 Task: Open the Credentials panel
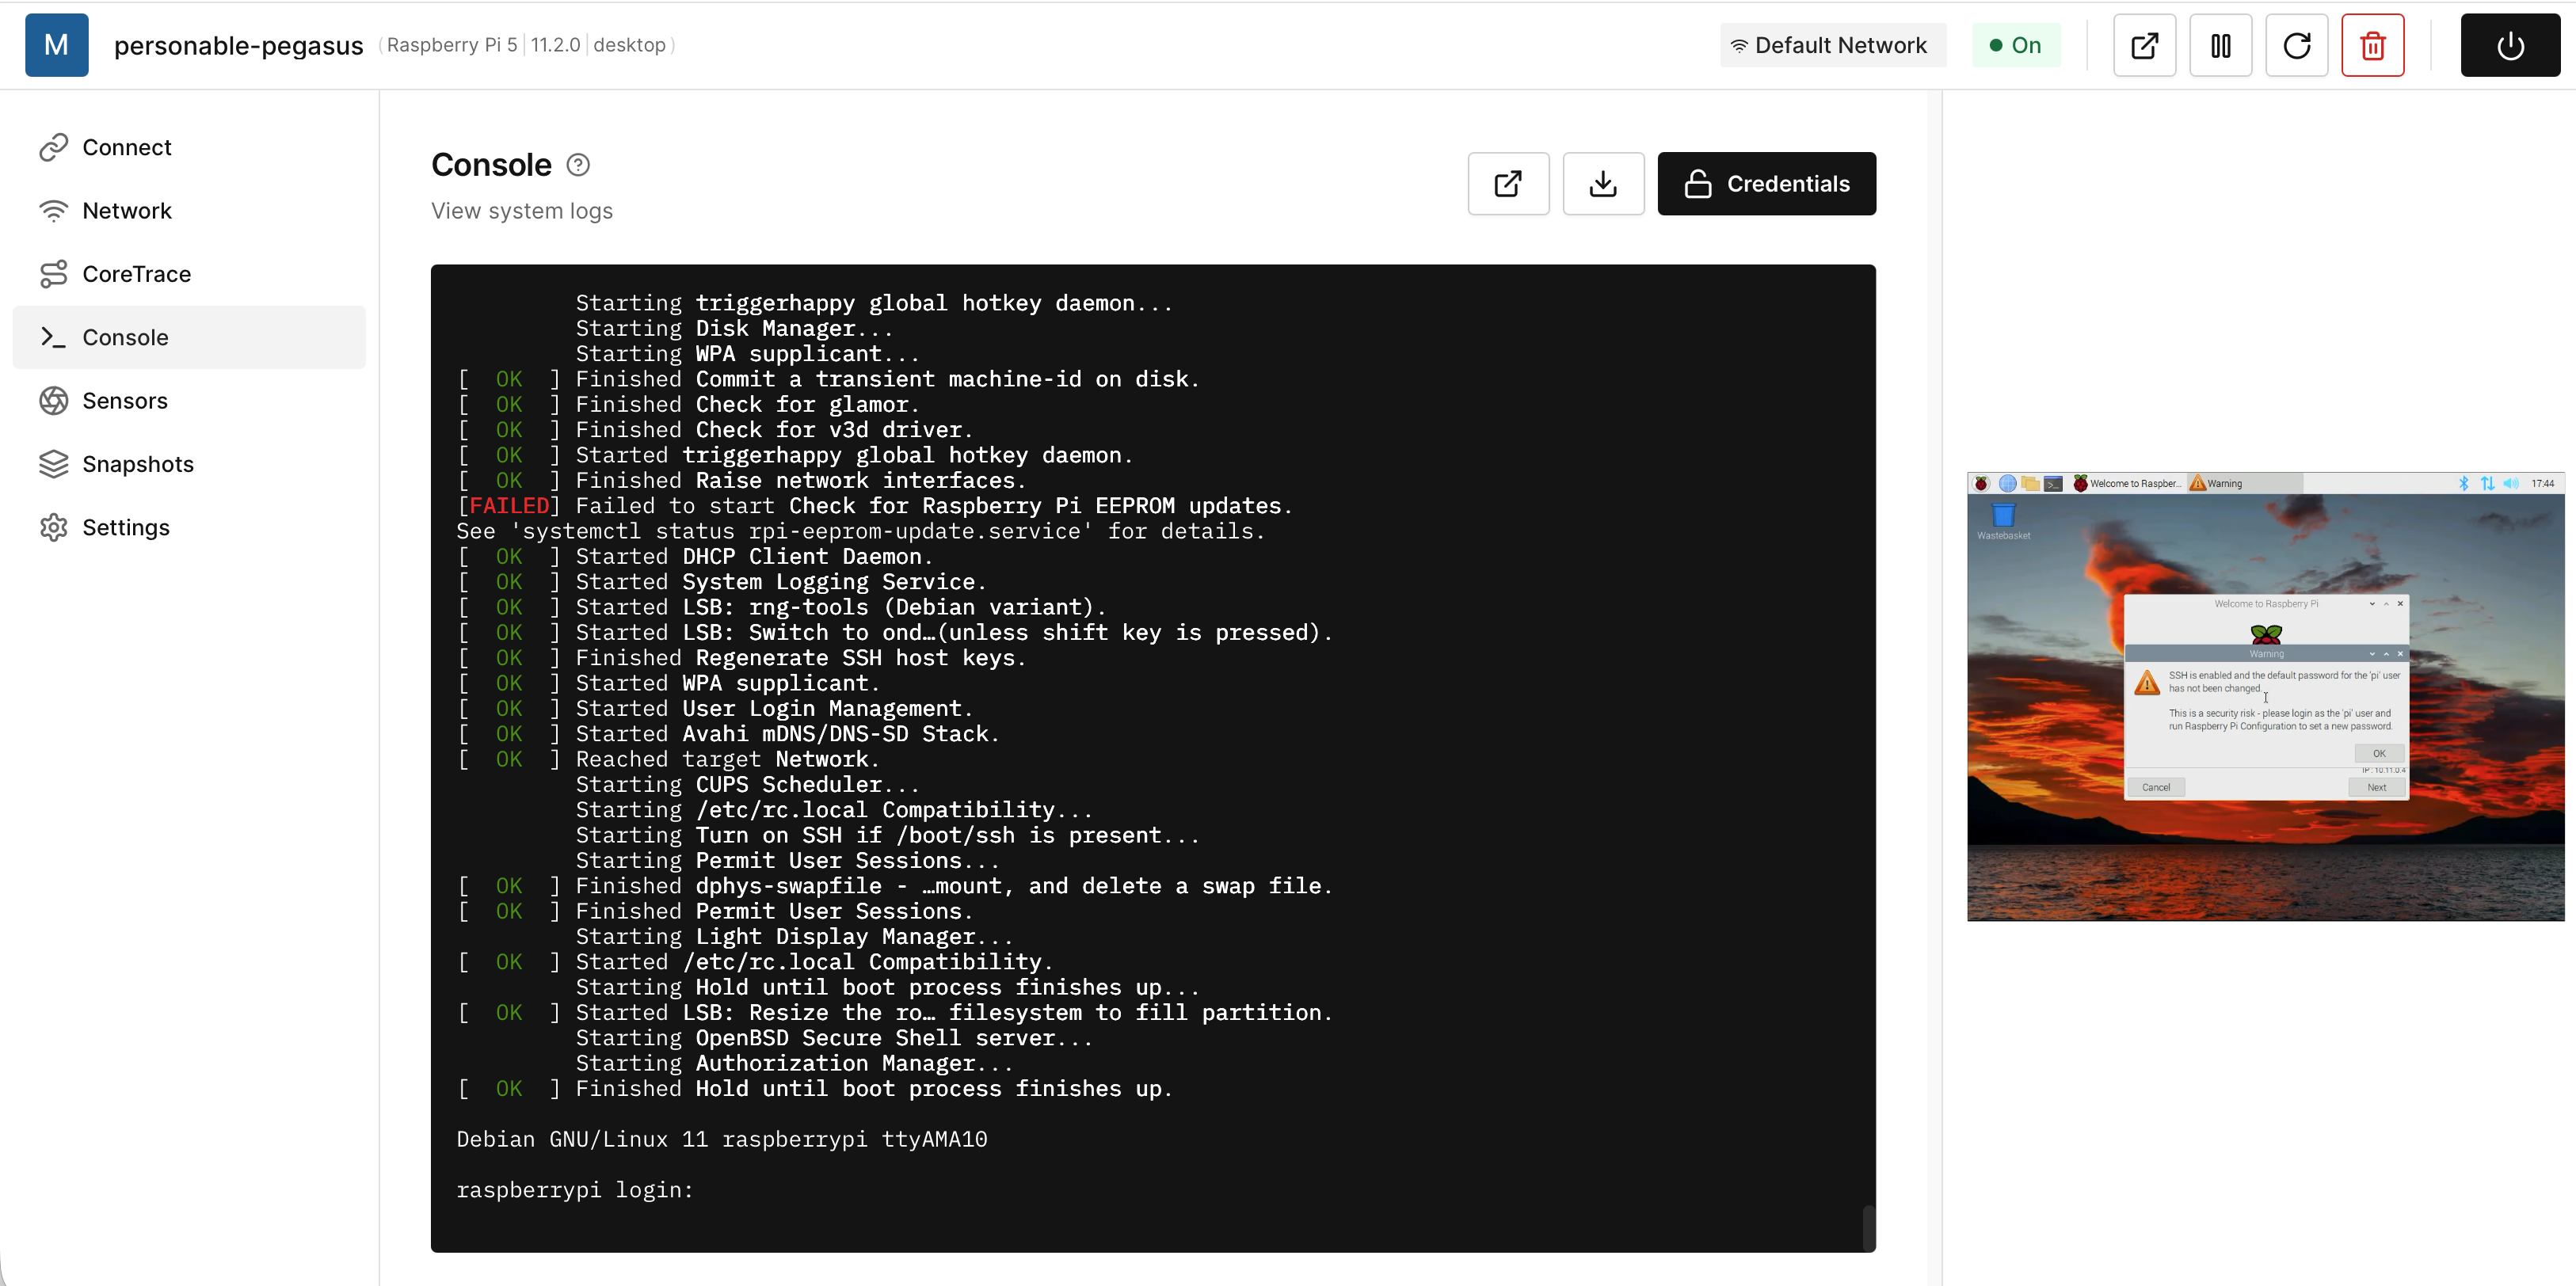coord(1766,184)
